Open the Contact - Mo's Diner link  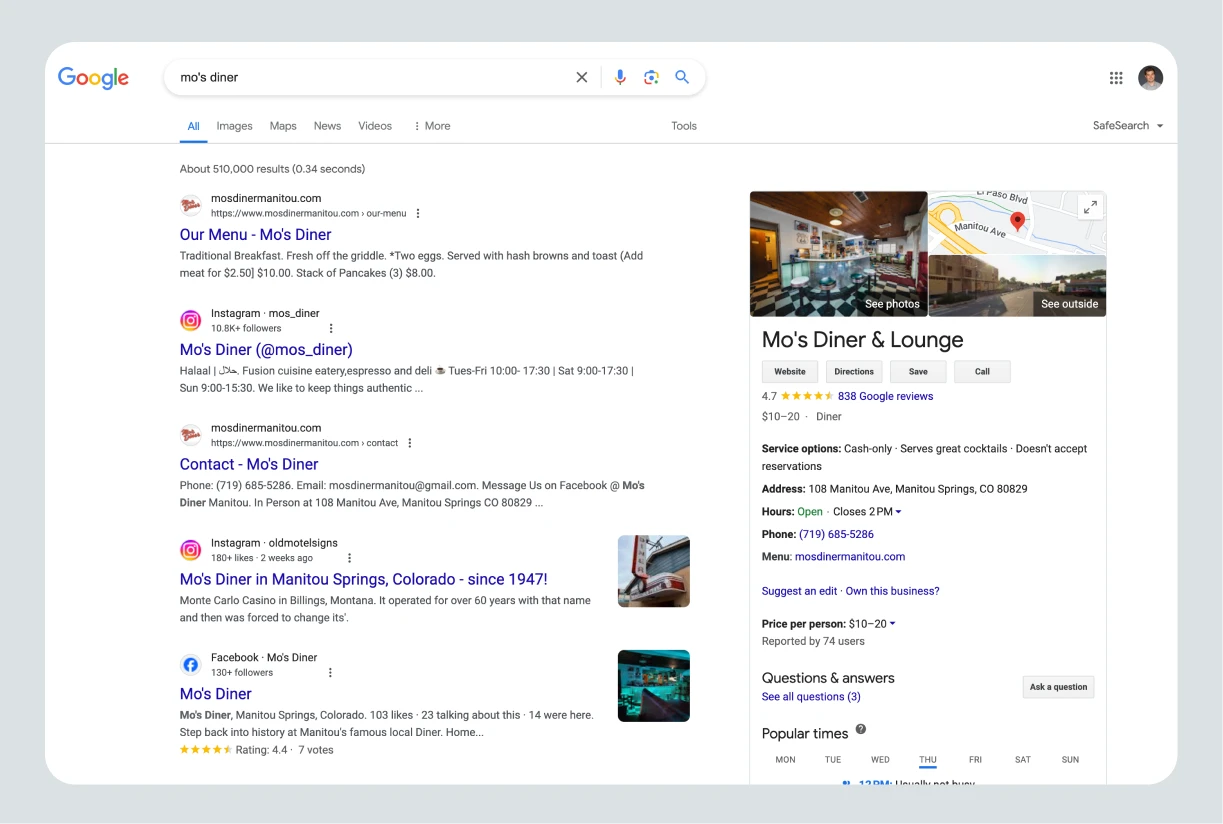tap(249, 465)
